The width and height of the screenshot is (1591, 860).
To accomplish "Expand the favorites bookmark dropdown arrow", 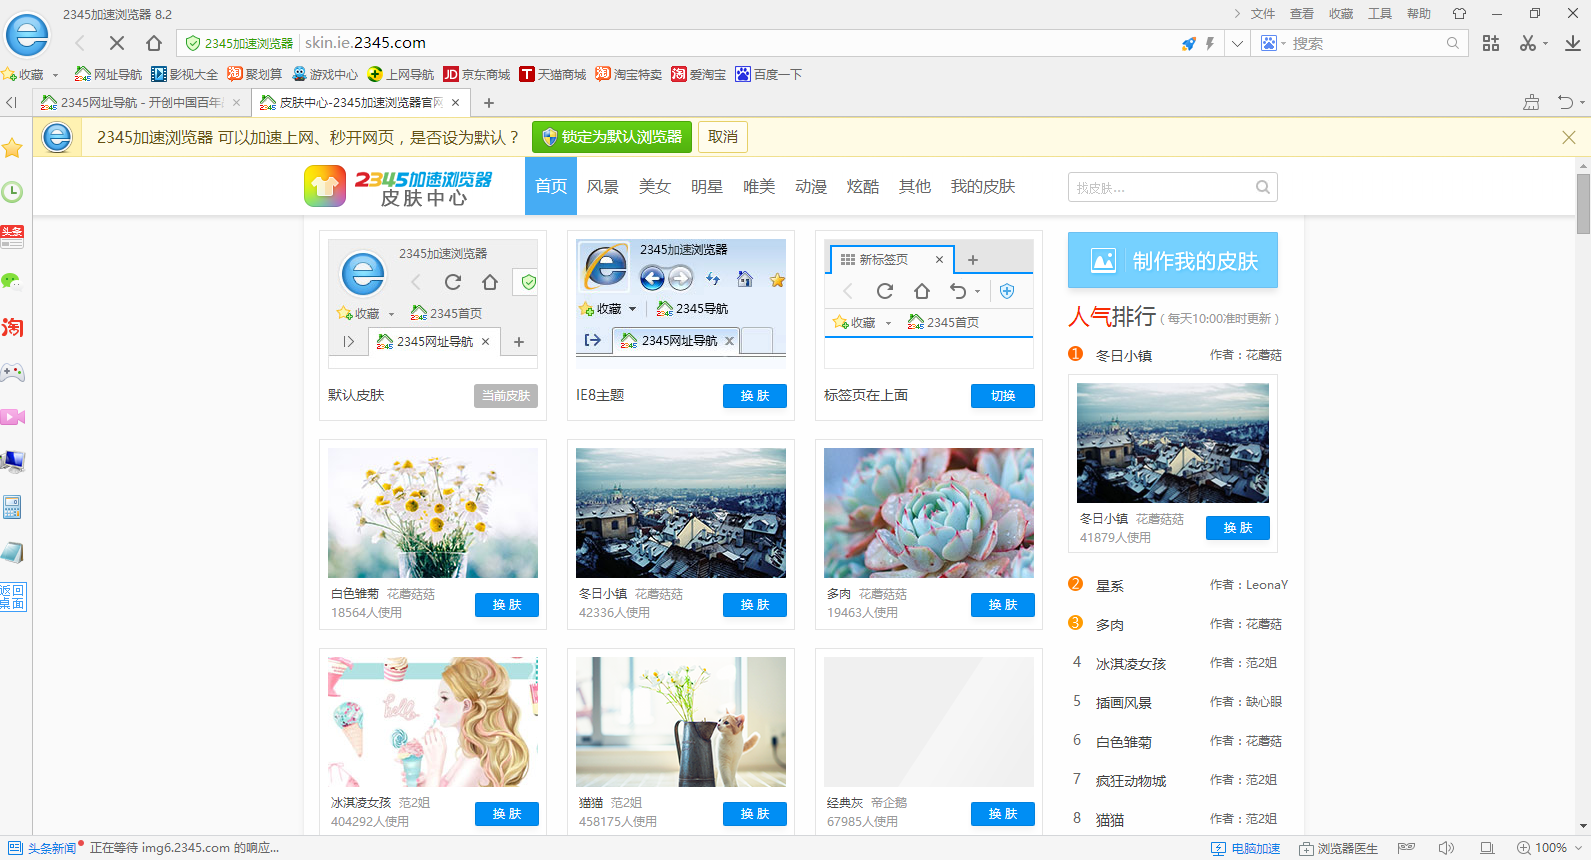I will pos(55,75).
